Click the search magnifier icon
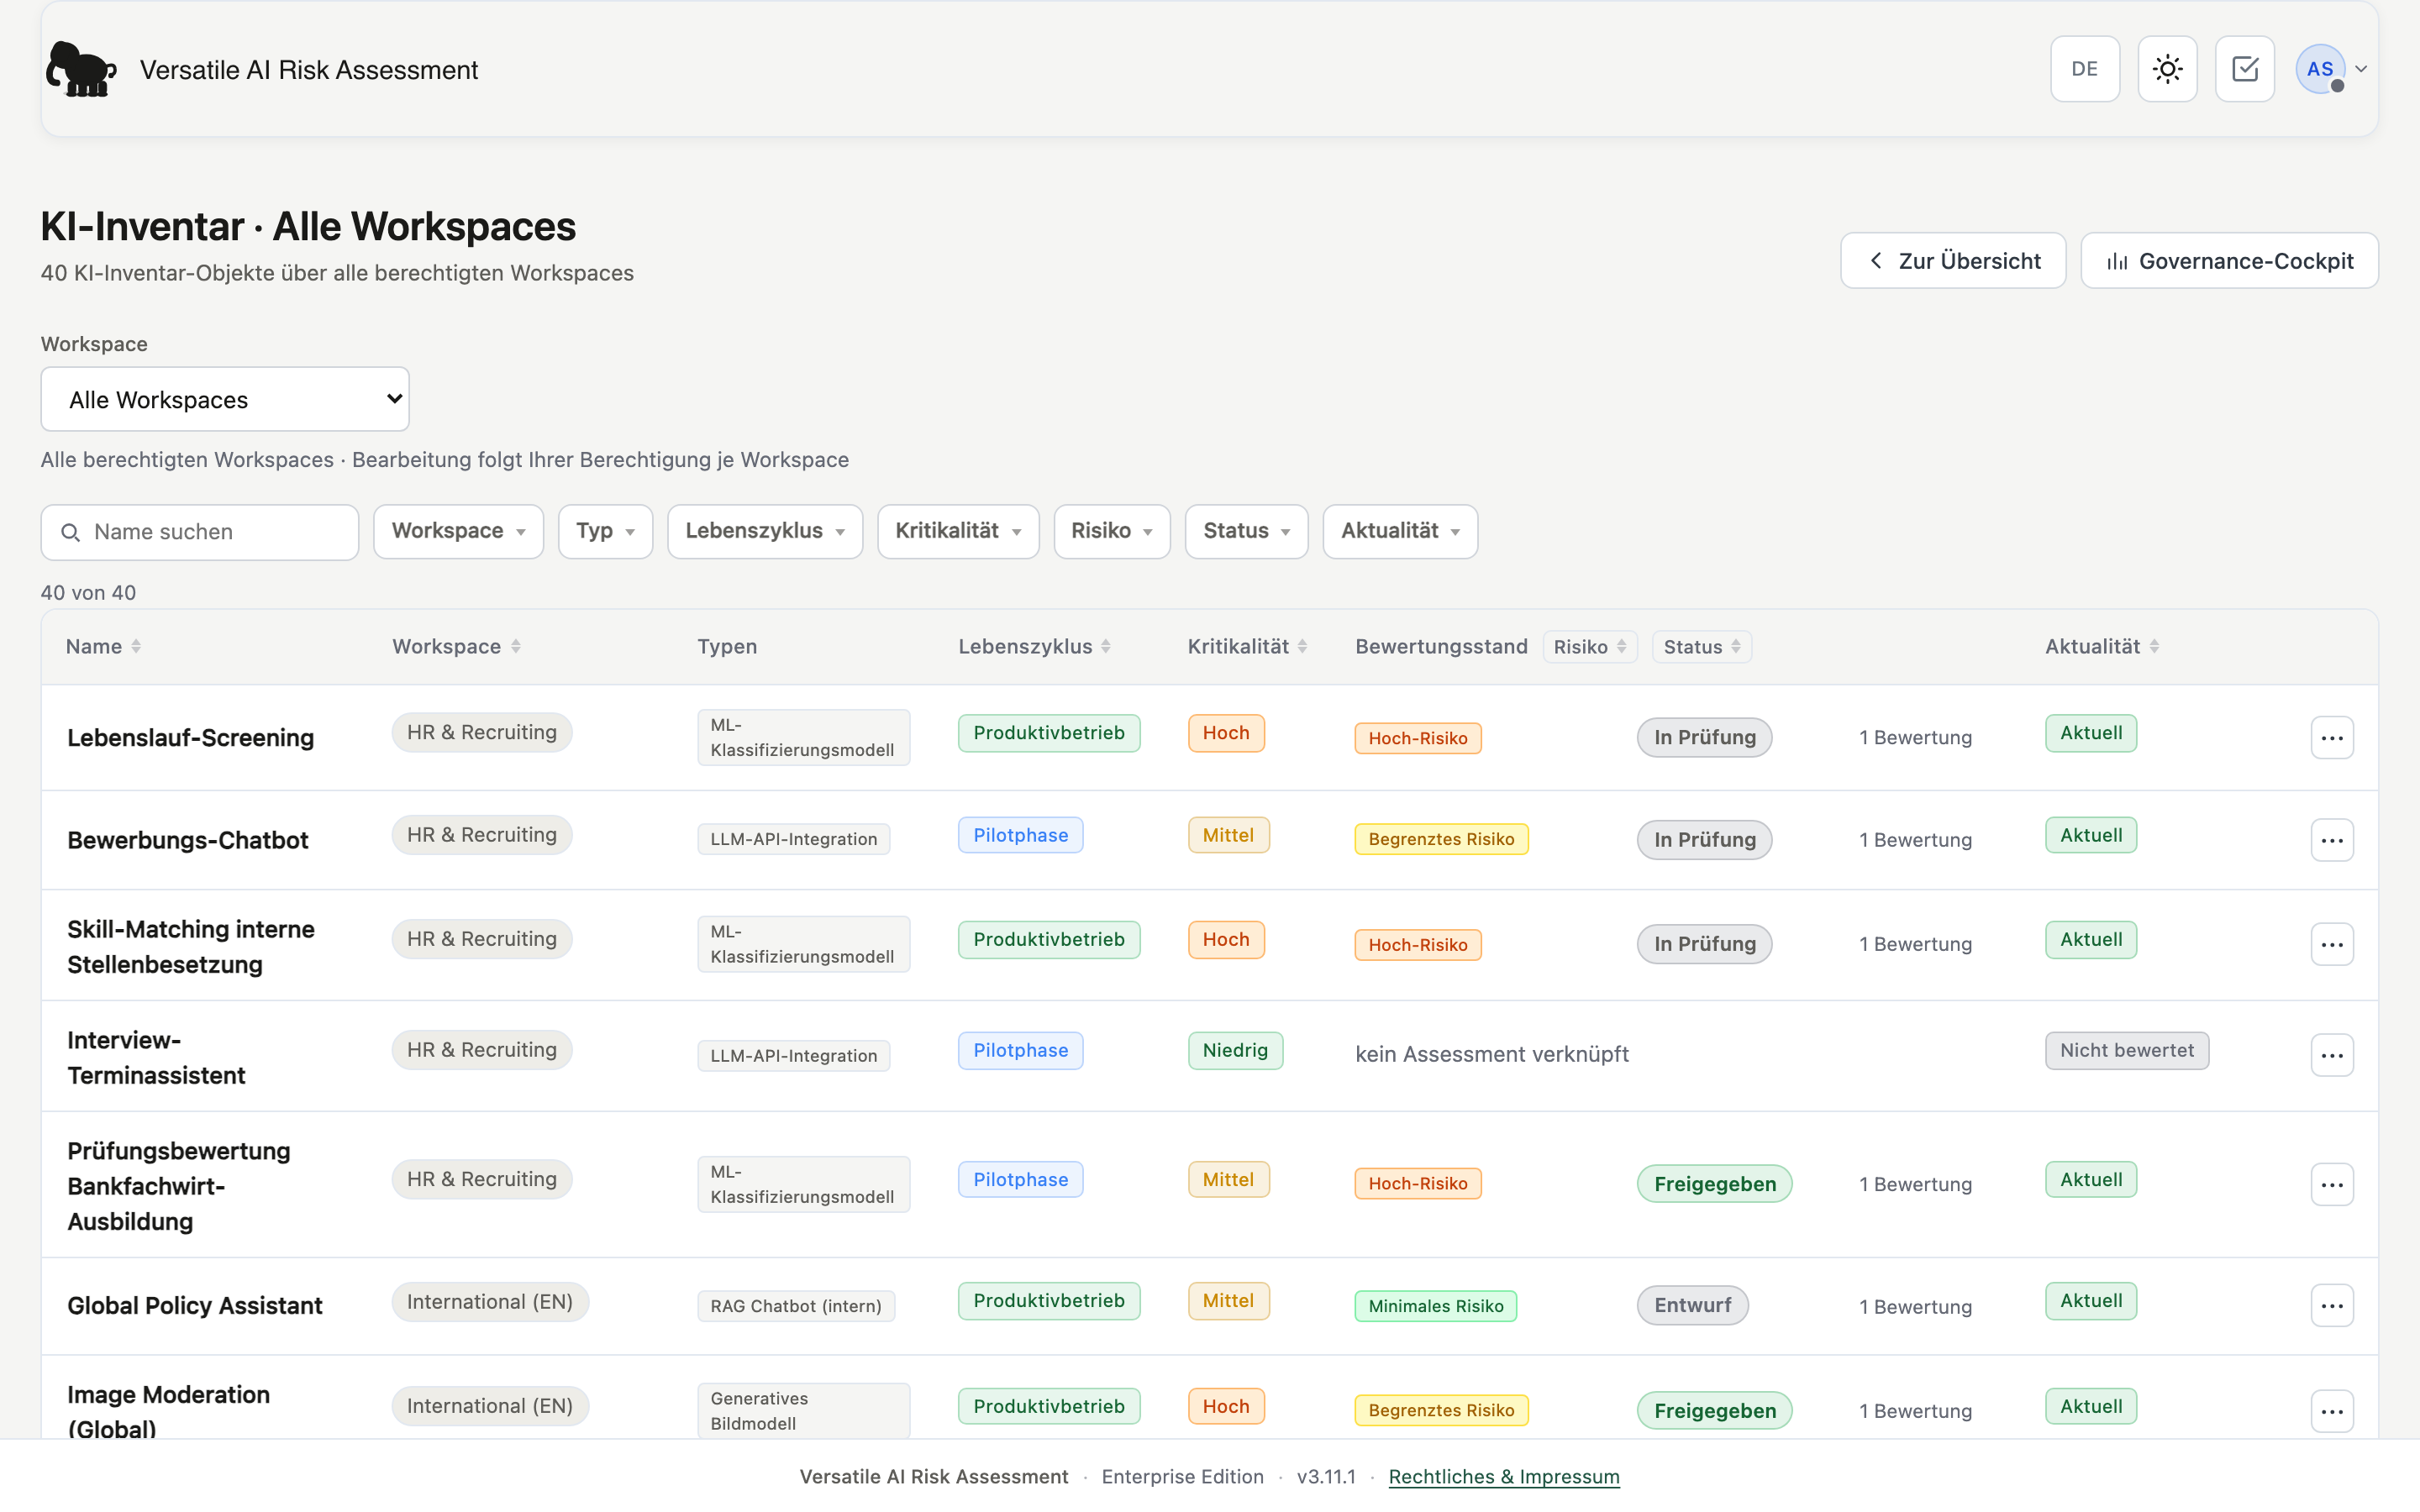This screenshot has height=1512, width=2420. (x=70, y=532)
